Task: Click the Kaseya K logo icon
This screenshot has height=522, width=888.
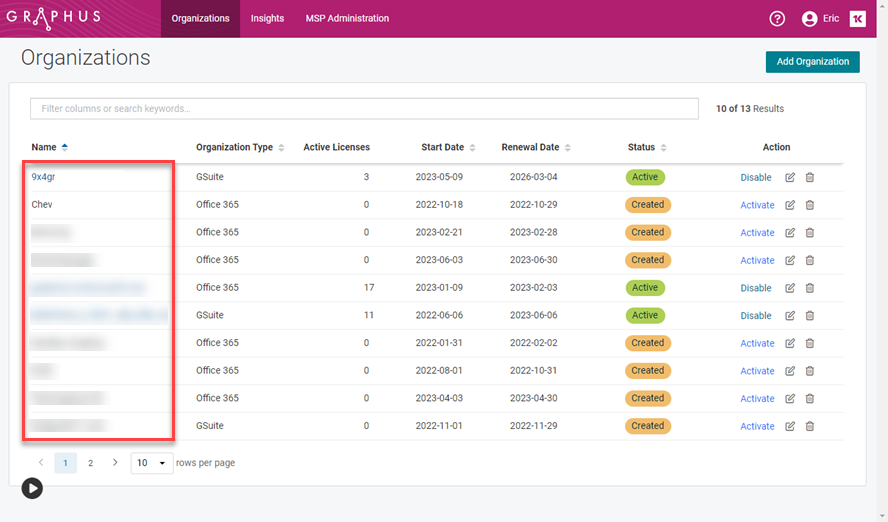Action: pos(857,19)
